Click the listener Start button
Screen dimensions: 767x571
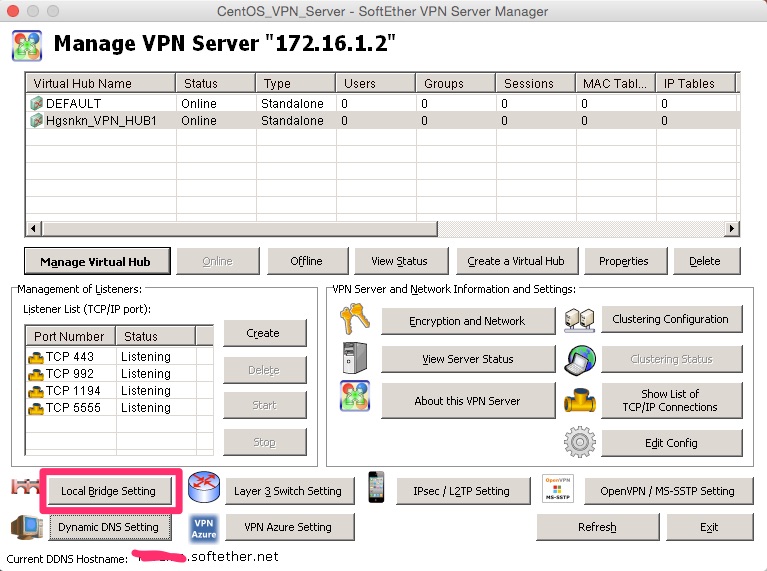265,405
